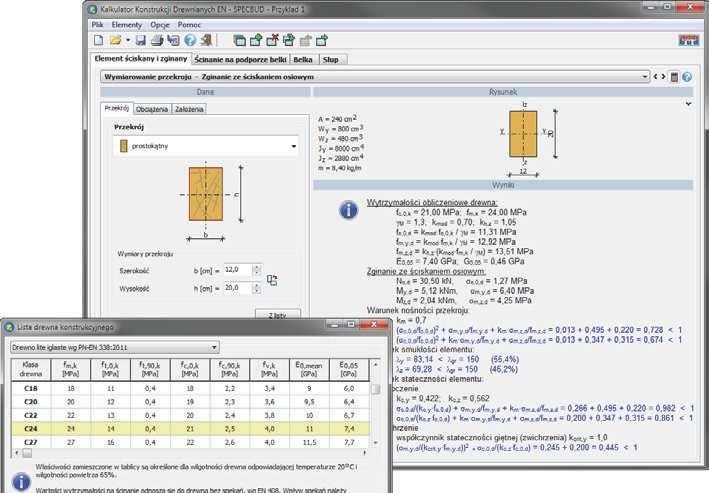Click the Dane panel header
709x493 pixels.
point(205,92)
